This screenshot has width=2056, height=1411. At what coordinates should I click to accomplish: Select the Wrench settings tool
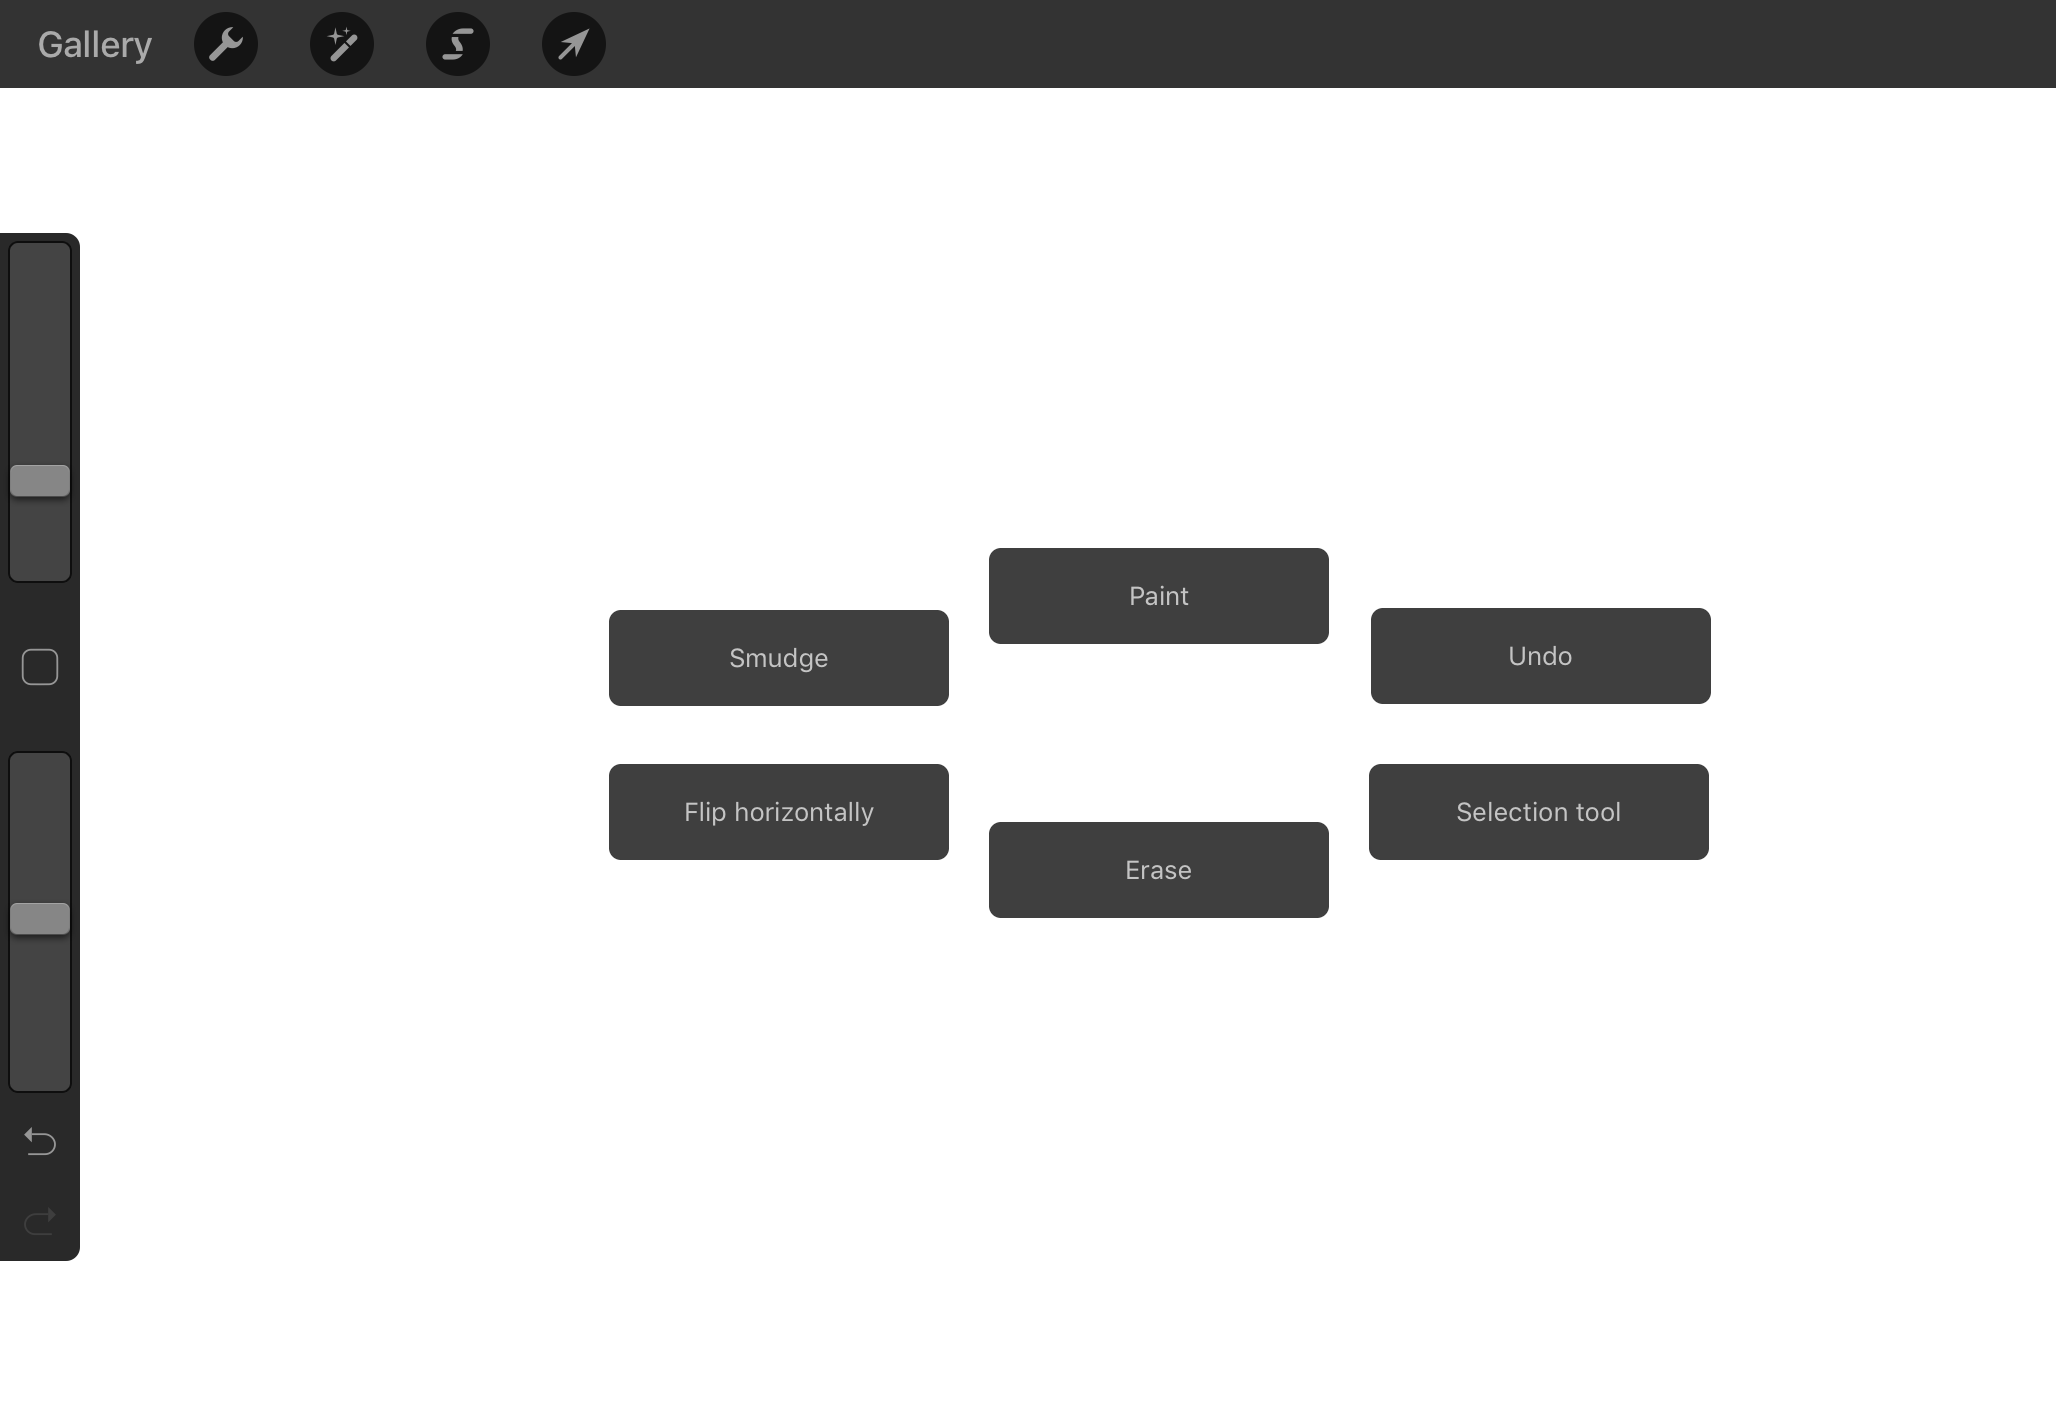coord(227,42)
